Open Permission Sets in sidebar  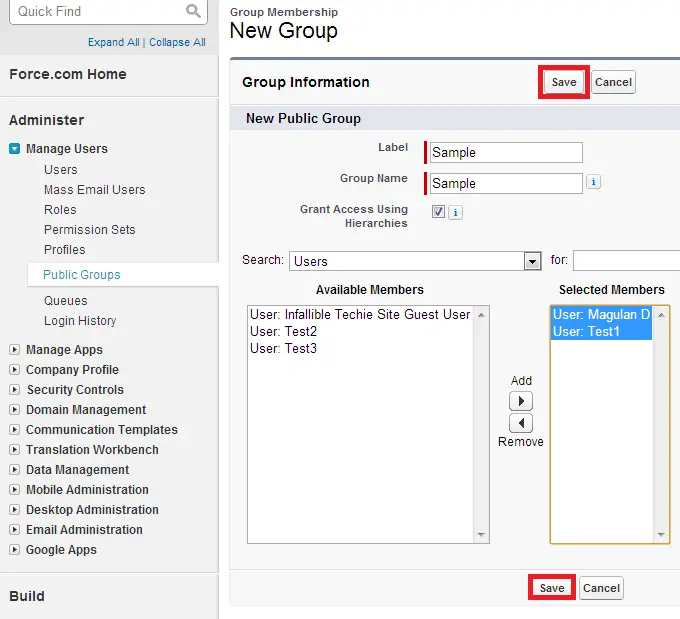pyautogui.click(x=90, y=229)
